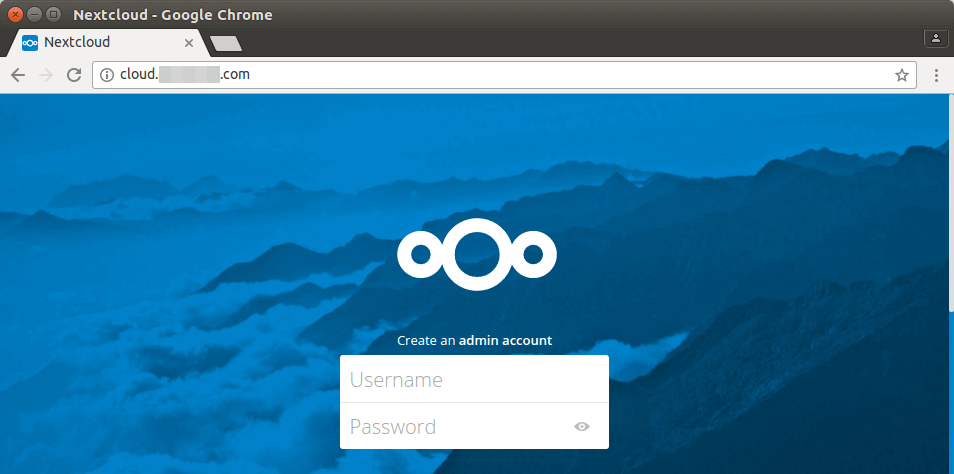The height and width of the screenshot is (474, 954).
Task: Open a new tab
Action: tap(226, 43)
